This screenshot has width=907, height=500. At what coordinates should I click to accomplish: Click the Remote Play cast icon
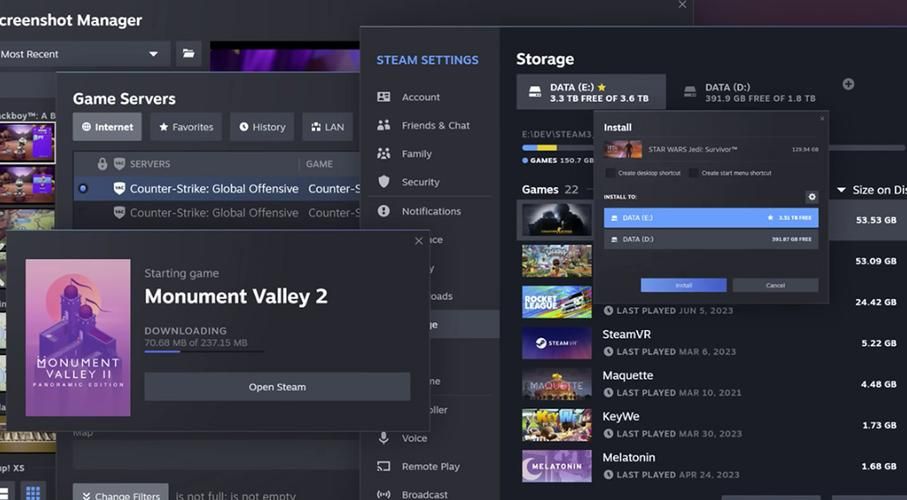(x=384, y=466)
